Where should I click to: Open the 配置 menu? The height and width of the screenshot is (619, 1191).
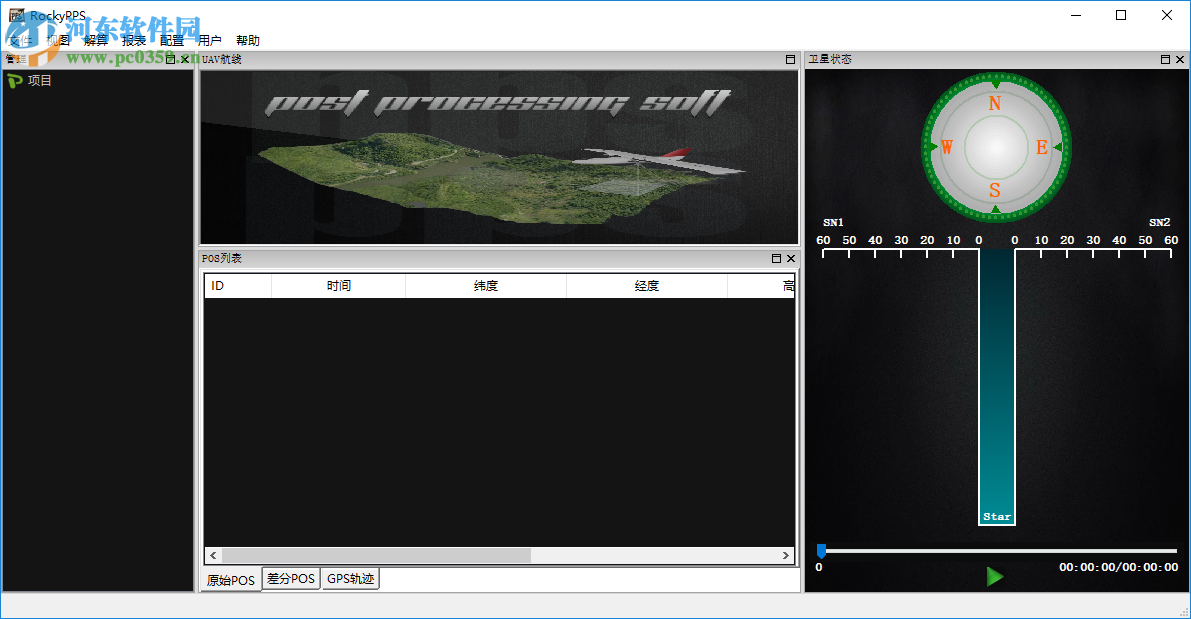click(x=172, y=40)
